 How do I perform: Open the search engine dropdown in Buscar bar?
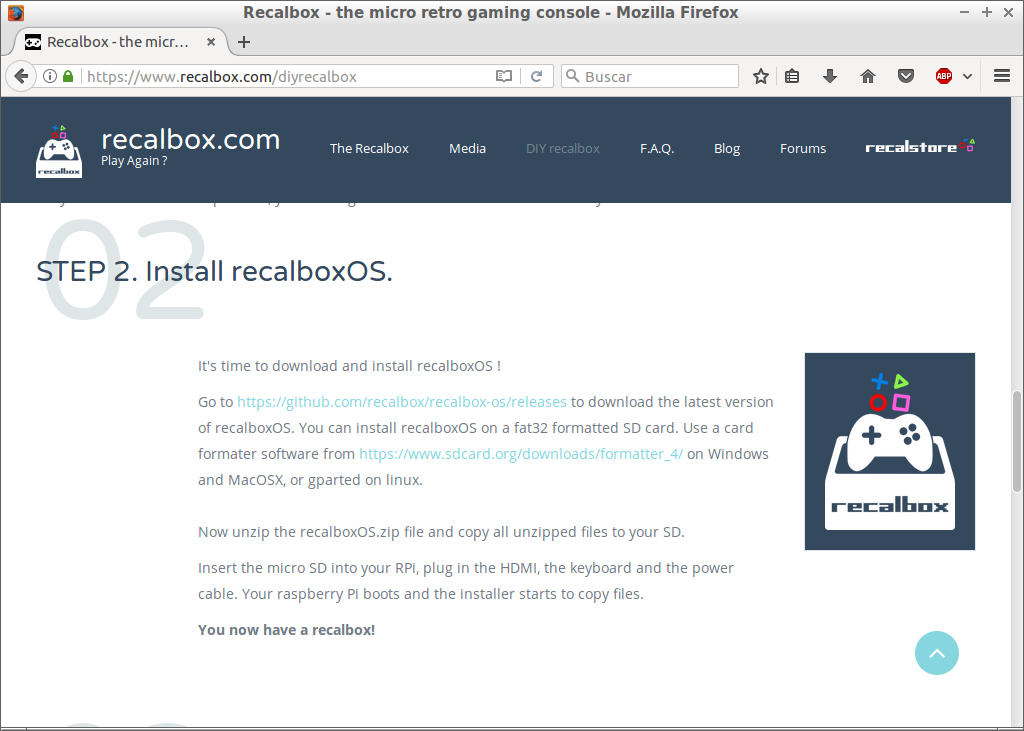tap(572, 76)
